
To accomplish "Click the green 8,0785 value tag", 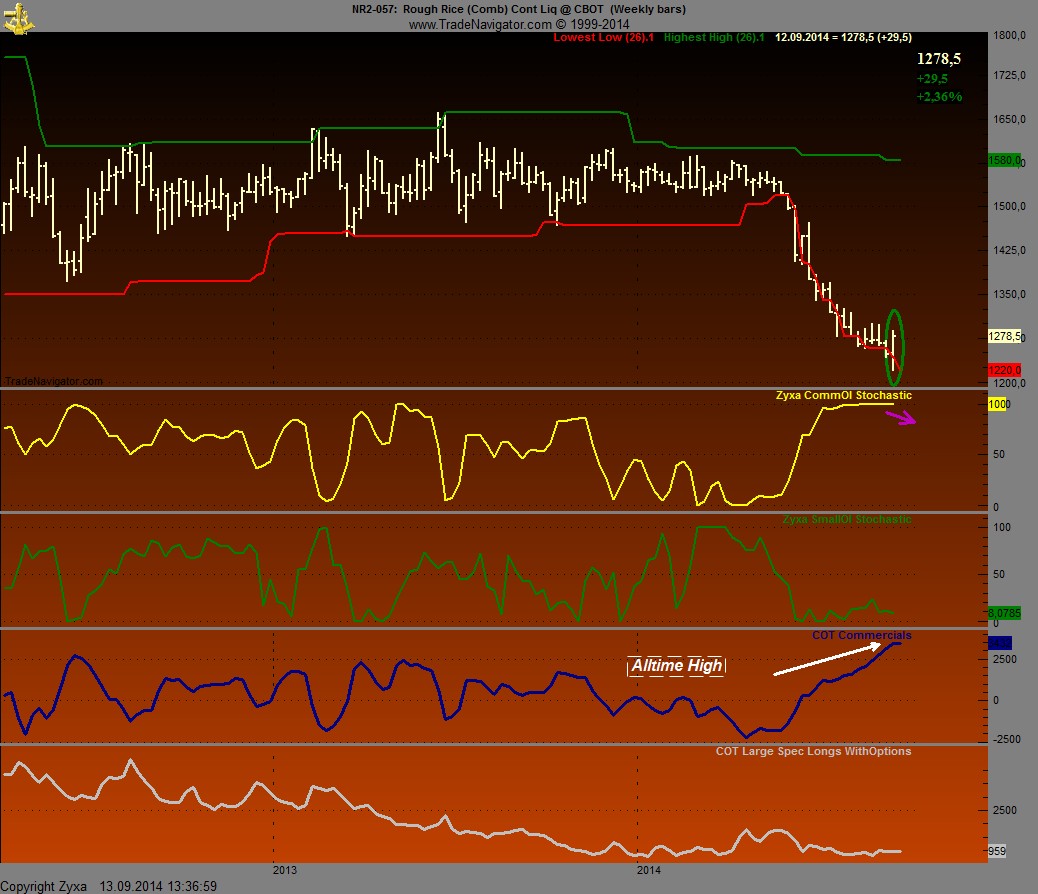I will pyautogui.click(x=1003, y=612).
